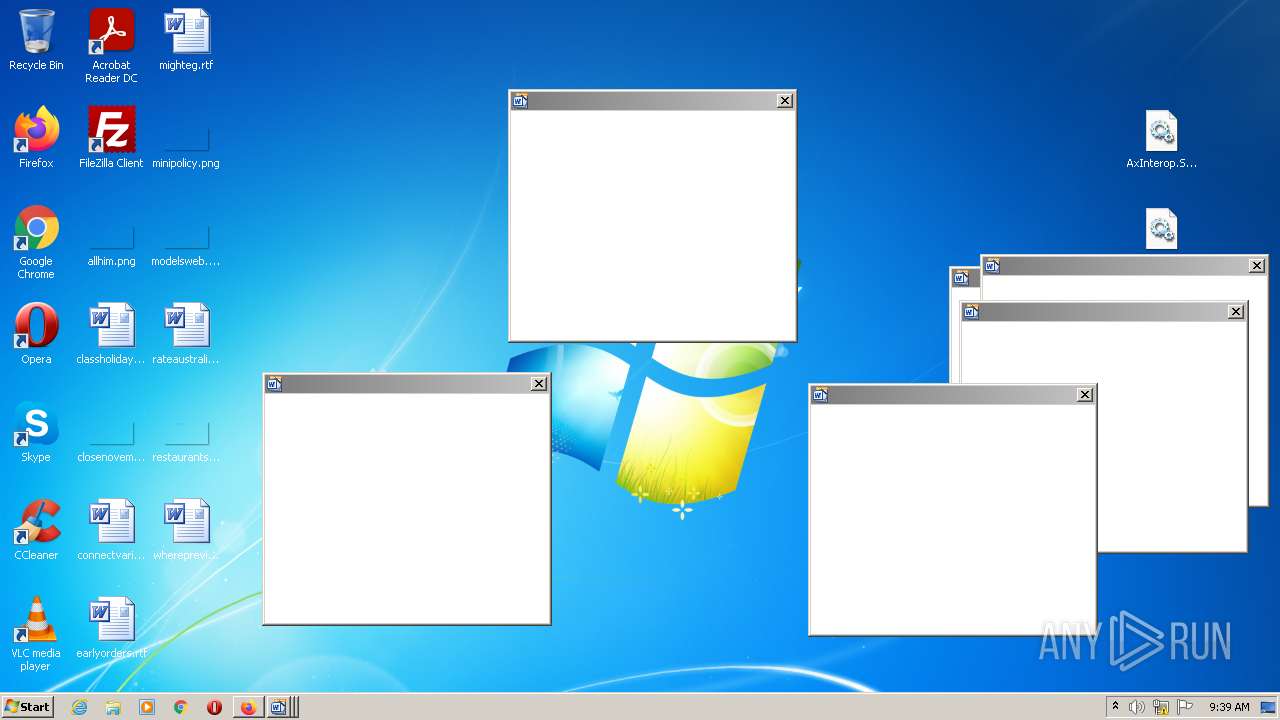Viewport: 1280px width, 720px height.
Task: Launch the VLC media player shortcut
Action: point(36,634)
